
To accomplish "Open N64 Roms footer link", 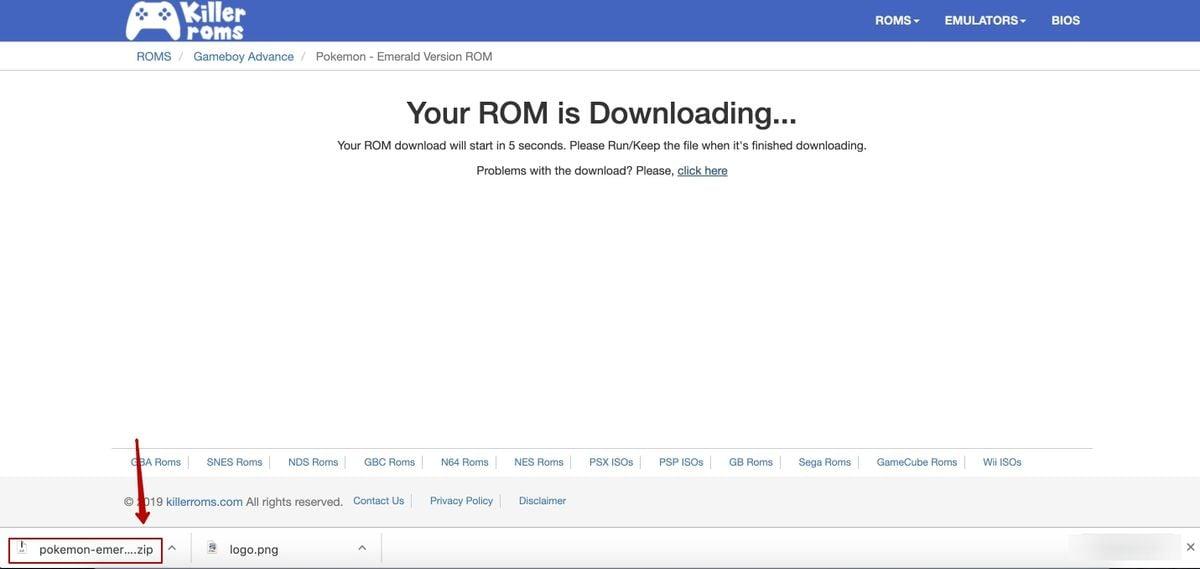I will coord(464,462).
